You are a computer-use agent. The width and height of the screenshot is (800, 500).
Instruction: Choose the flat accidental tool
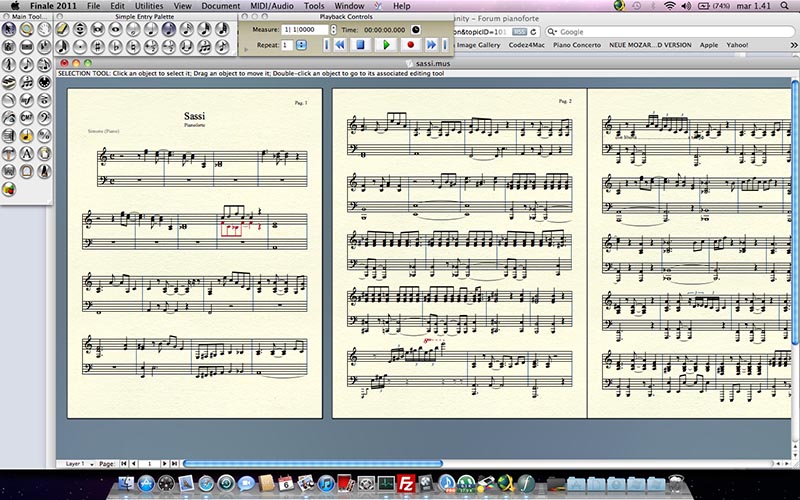[115, 47]
